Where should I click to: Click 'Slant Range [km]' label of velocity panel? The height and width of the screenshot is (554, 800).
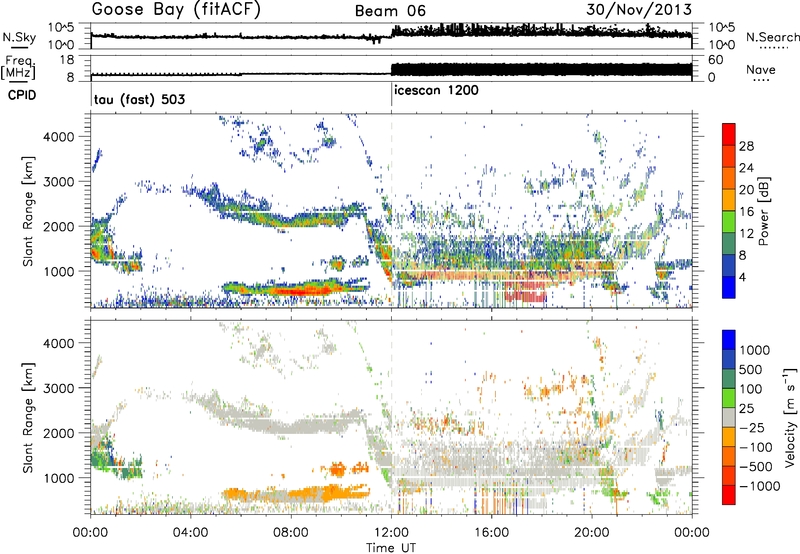coord(28,417)
